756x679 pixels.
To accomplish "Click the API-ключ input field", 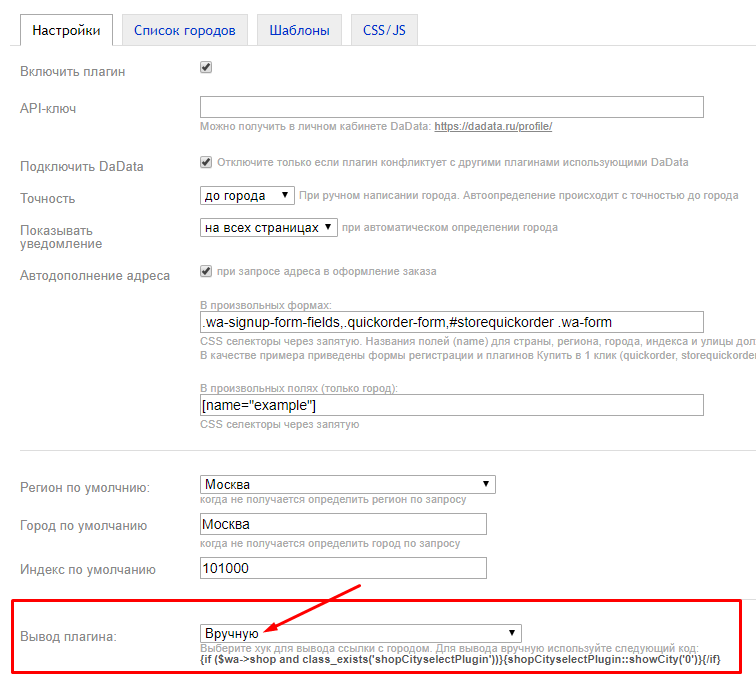I will click(x=451, y=107).
